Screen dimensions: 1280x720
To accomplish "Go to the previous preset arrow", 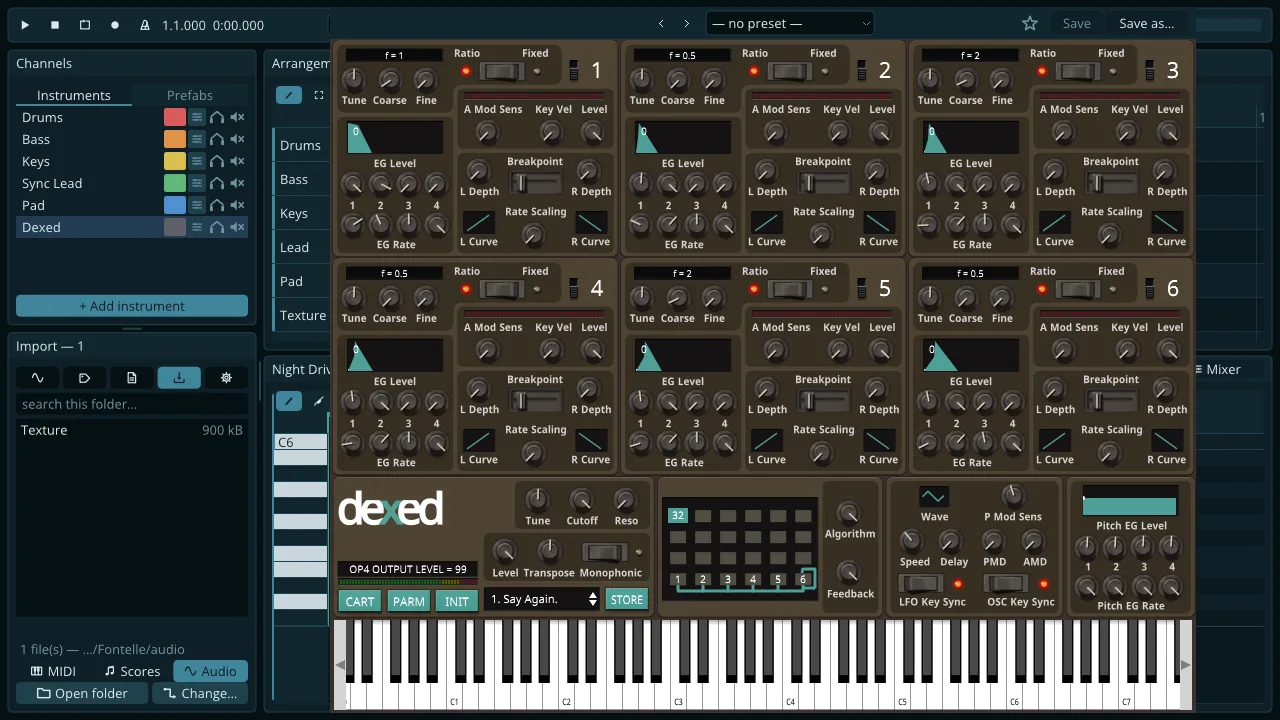I will (661, 24).
